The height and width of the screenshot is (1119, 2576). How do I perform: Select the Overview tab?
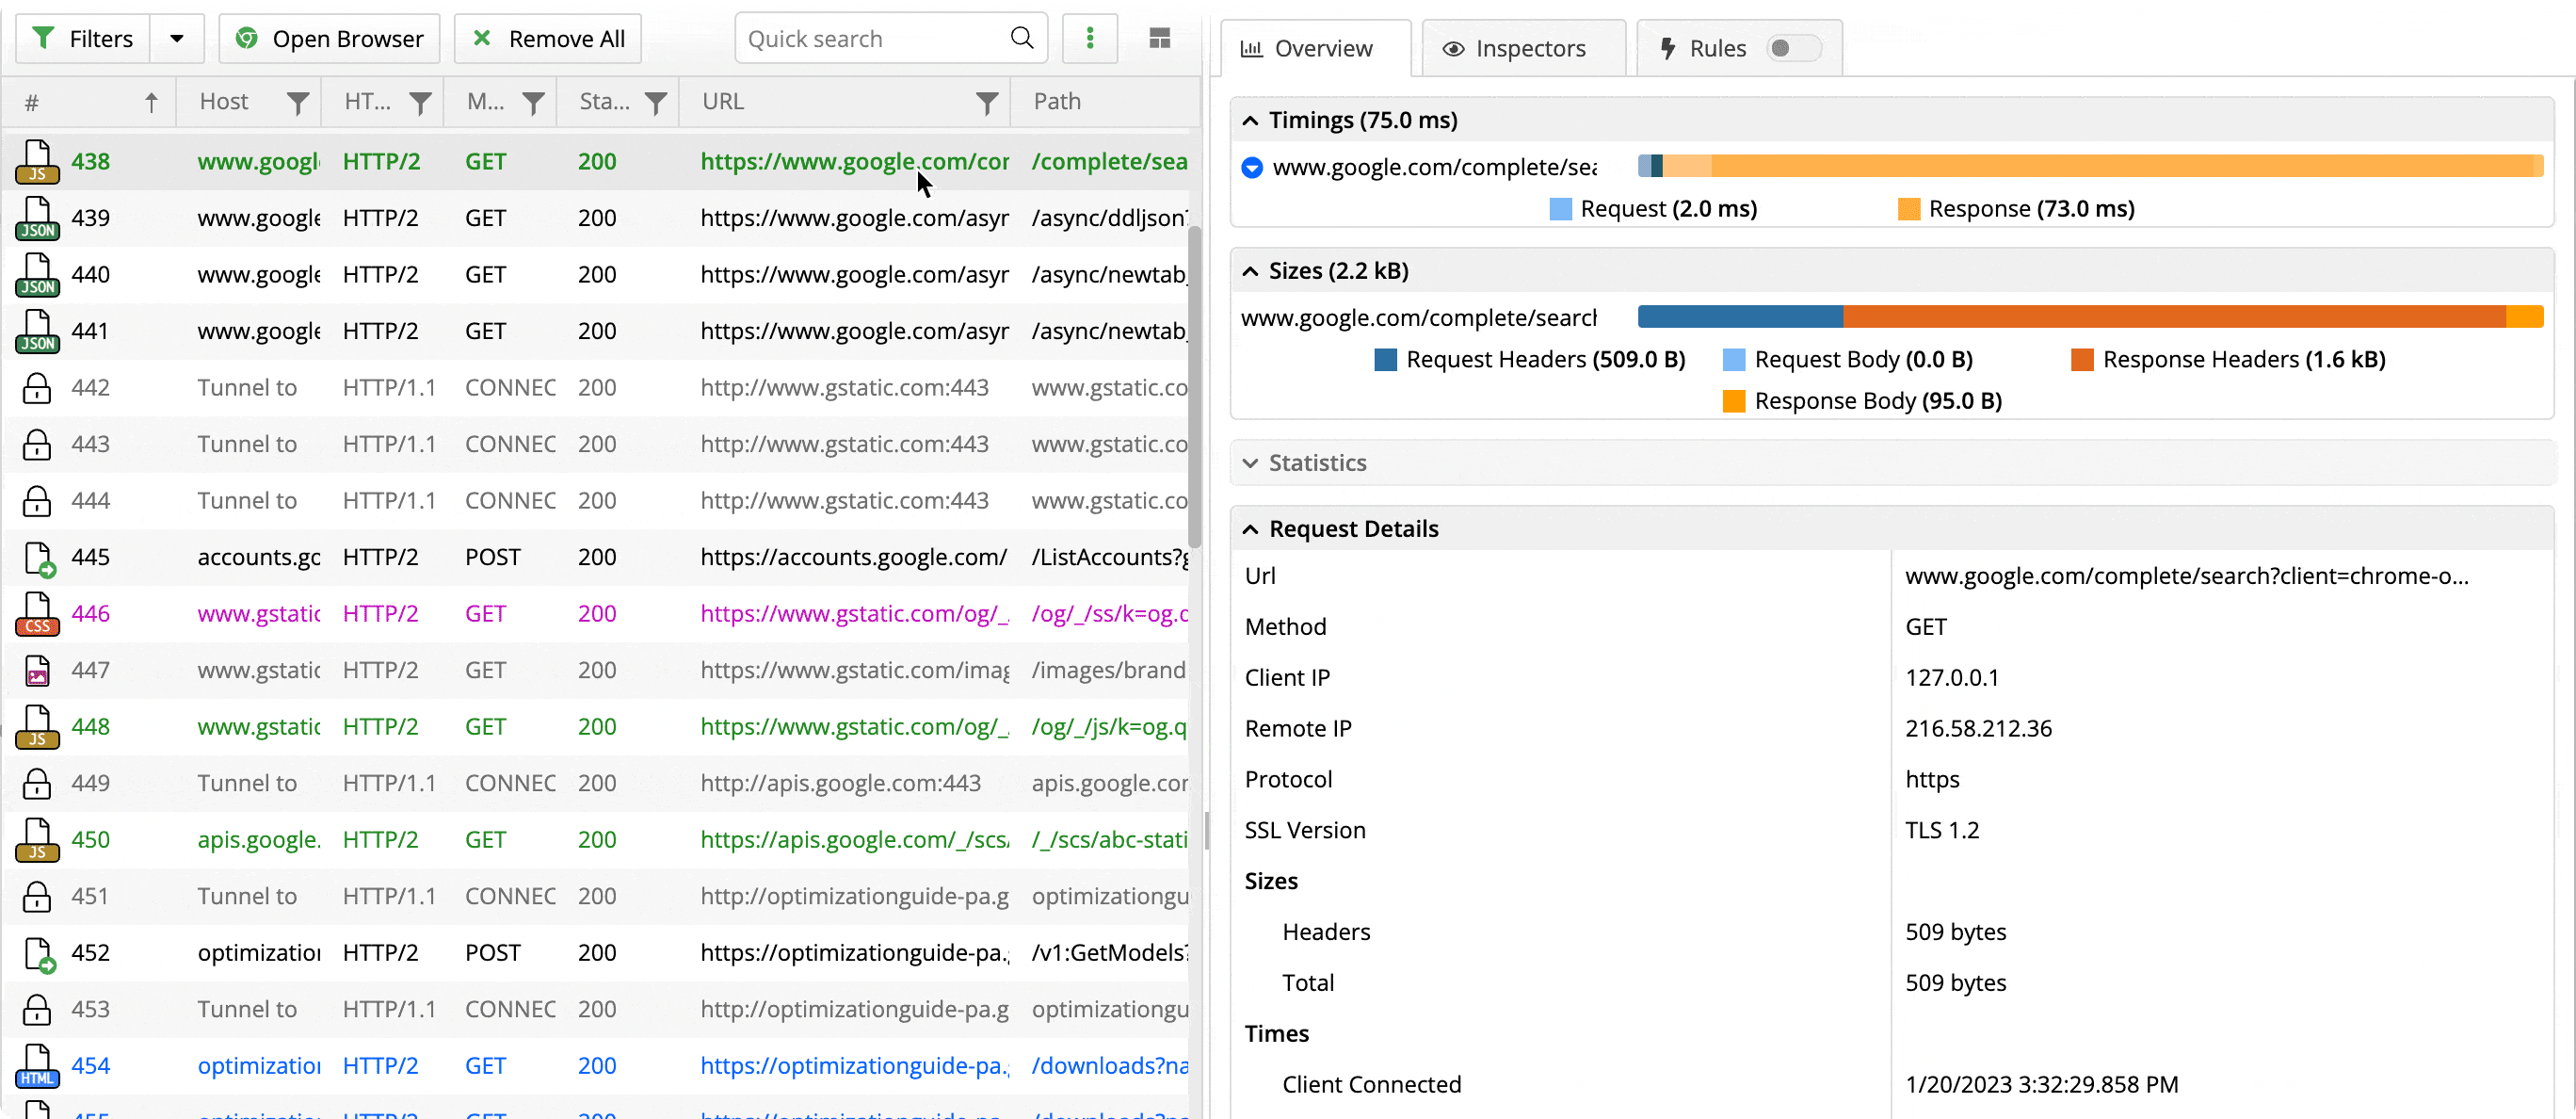[x=1315, y=47]
